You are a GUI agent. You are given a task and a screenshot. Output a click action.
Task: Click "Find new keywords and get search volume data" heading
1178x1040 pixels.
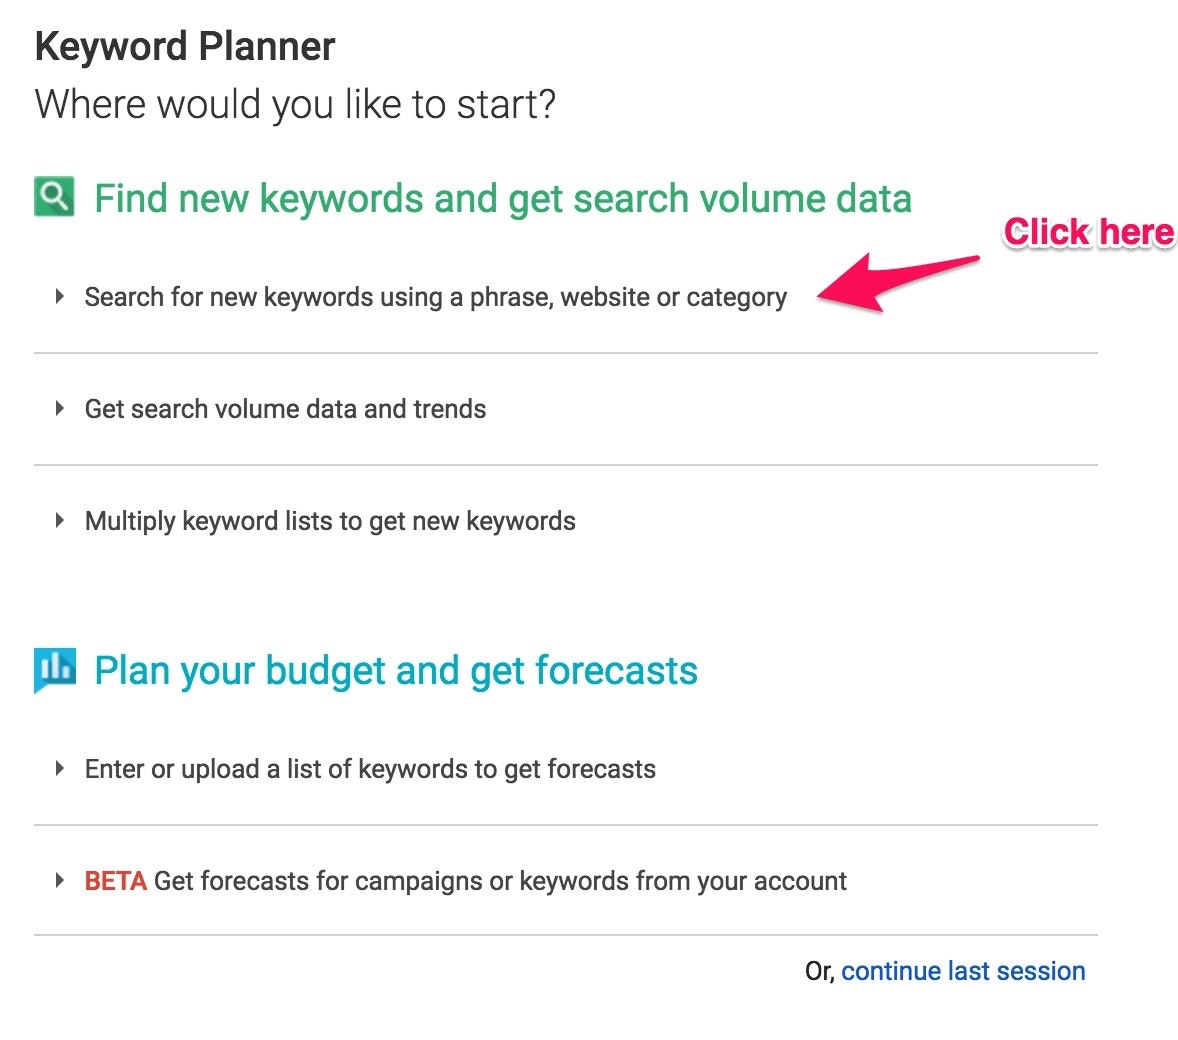(502, 198)
